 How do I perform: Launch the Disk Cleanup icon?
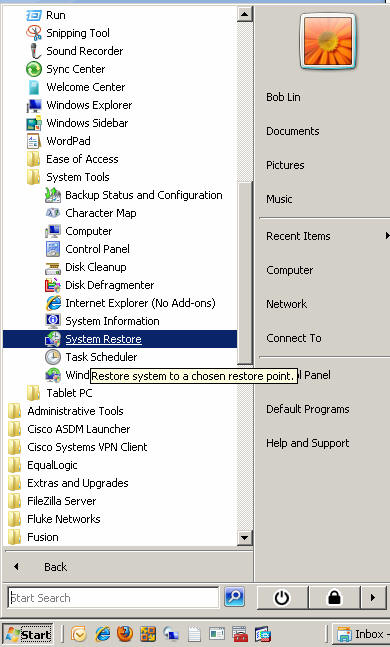tap(53, 267)
